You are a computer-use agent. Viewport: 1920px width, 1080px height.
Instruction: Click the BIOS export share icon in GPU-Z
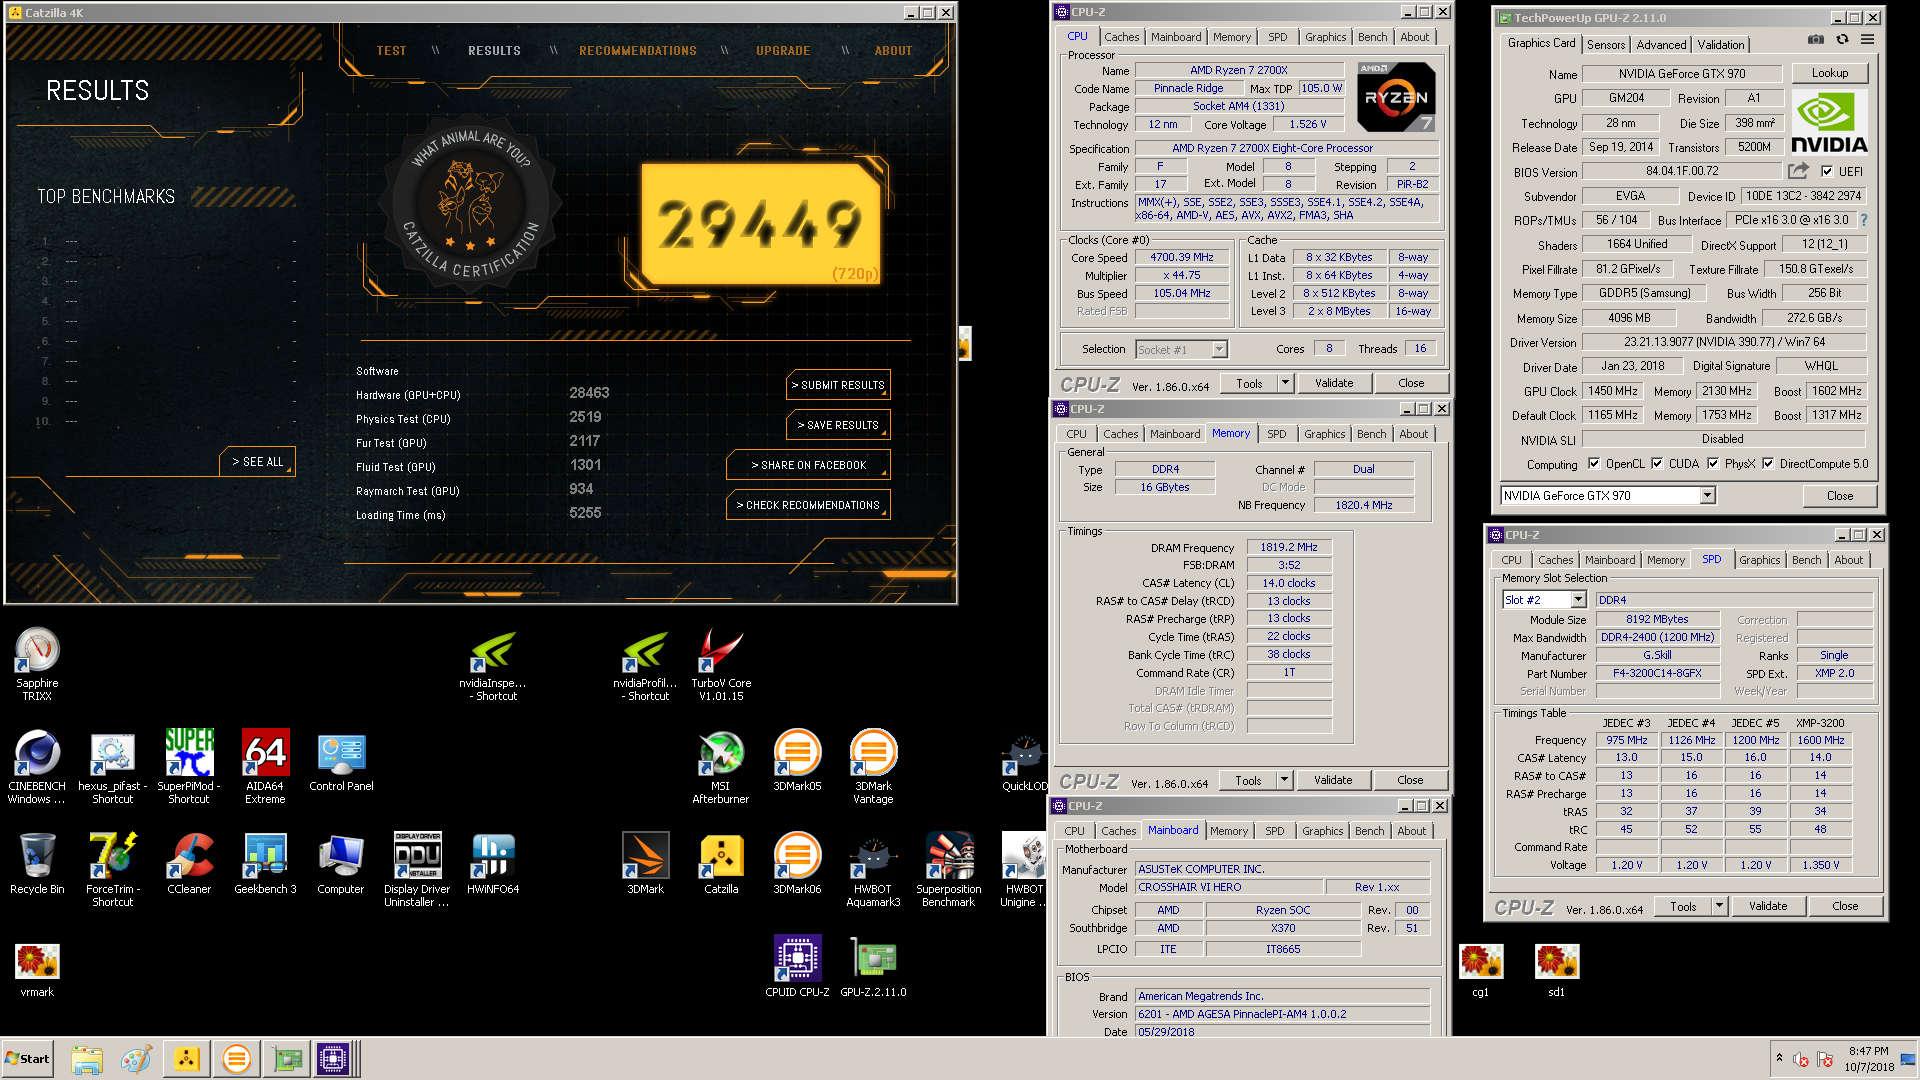(x=1798, y=171)
